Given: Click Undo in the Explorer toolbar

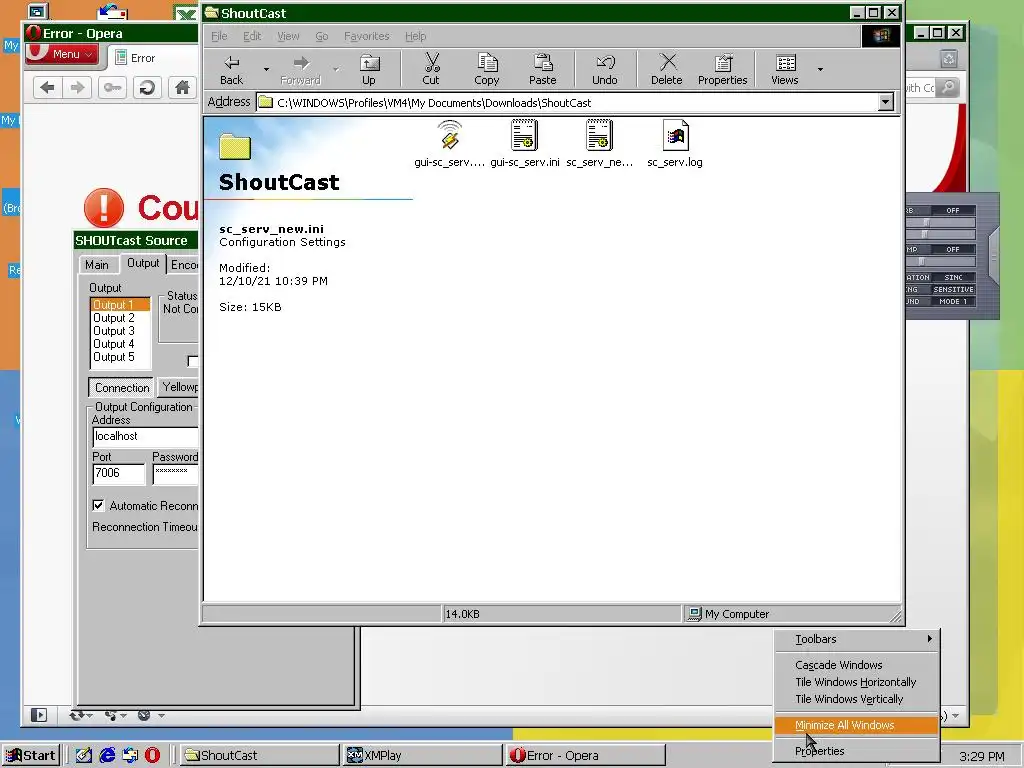Looking at the screenshot, I should click(605, 70).
